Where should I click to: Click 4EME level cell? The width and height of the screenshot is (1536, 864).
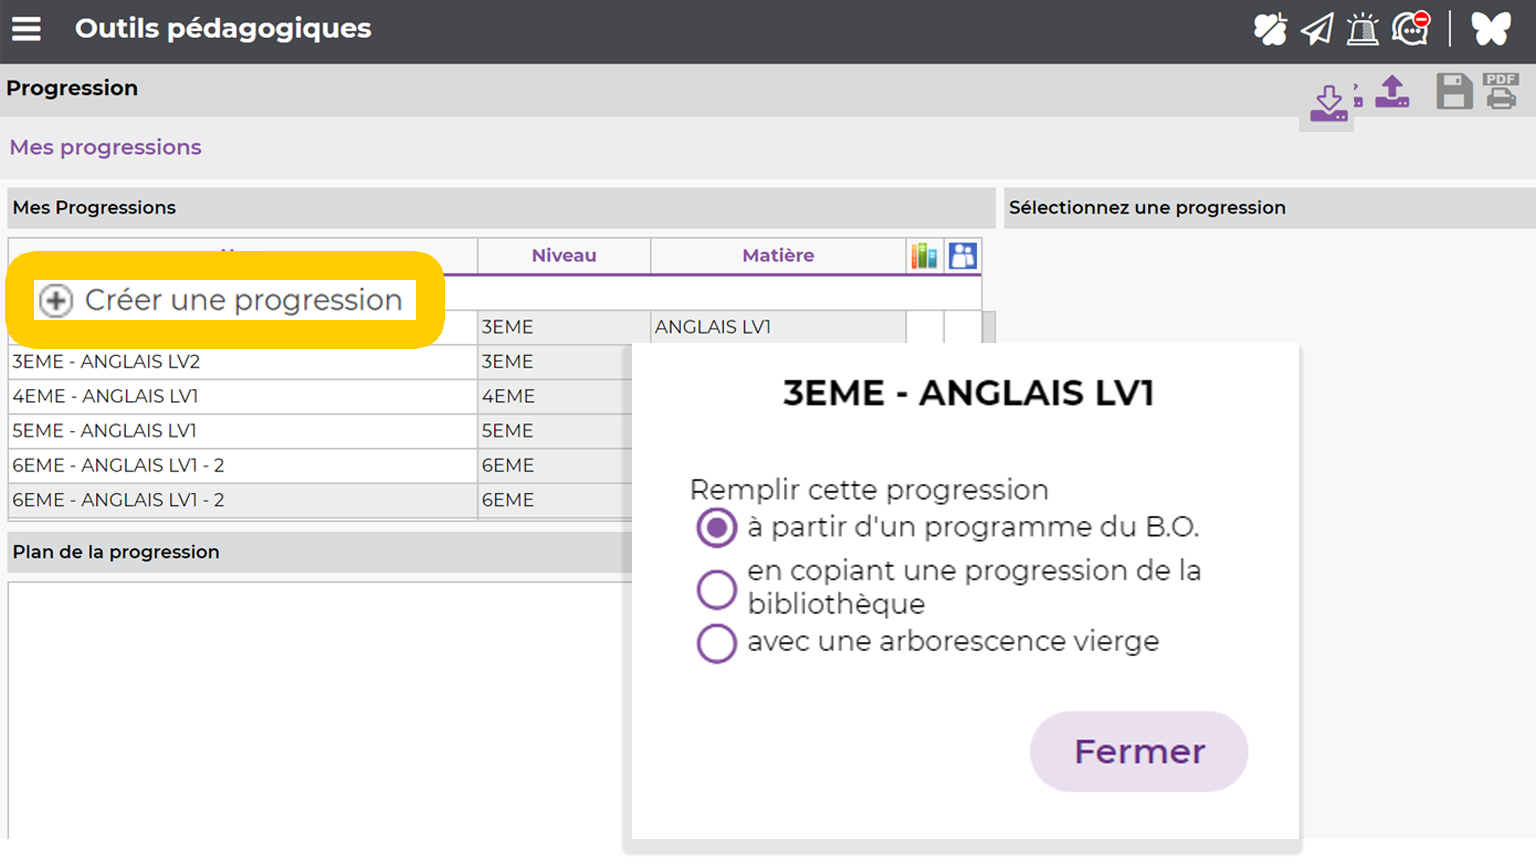pyautogui.click(x=555, y=396)
